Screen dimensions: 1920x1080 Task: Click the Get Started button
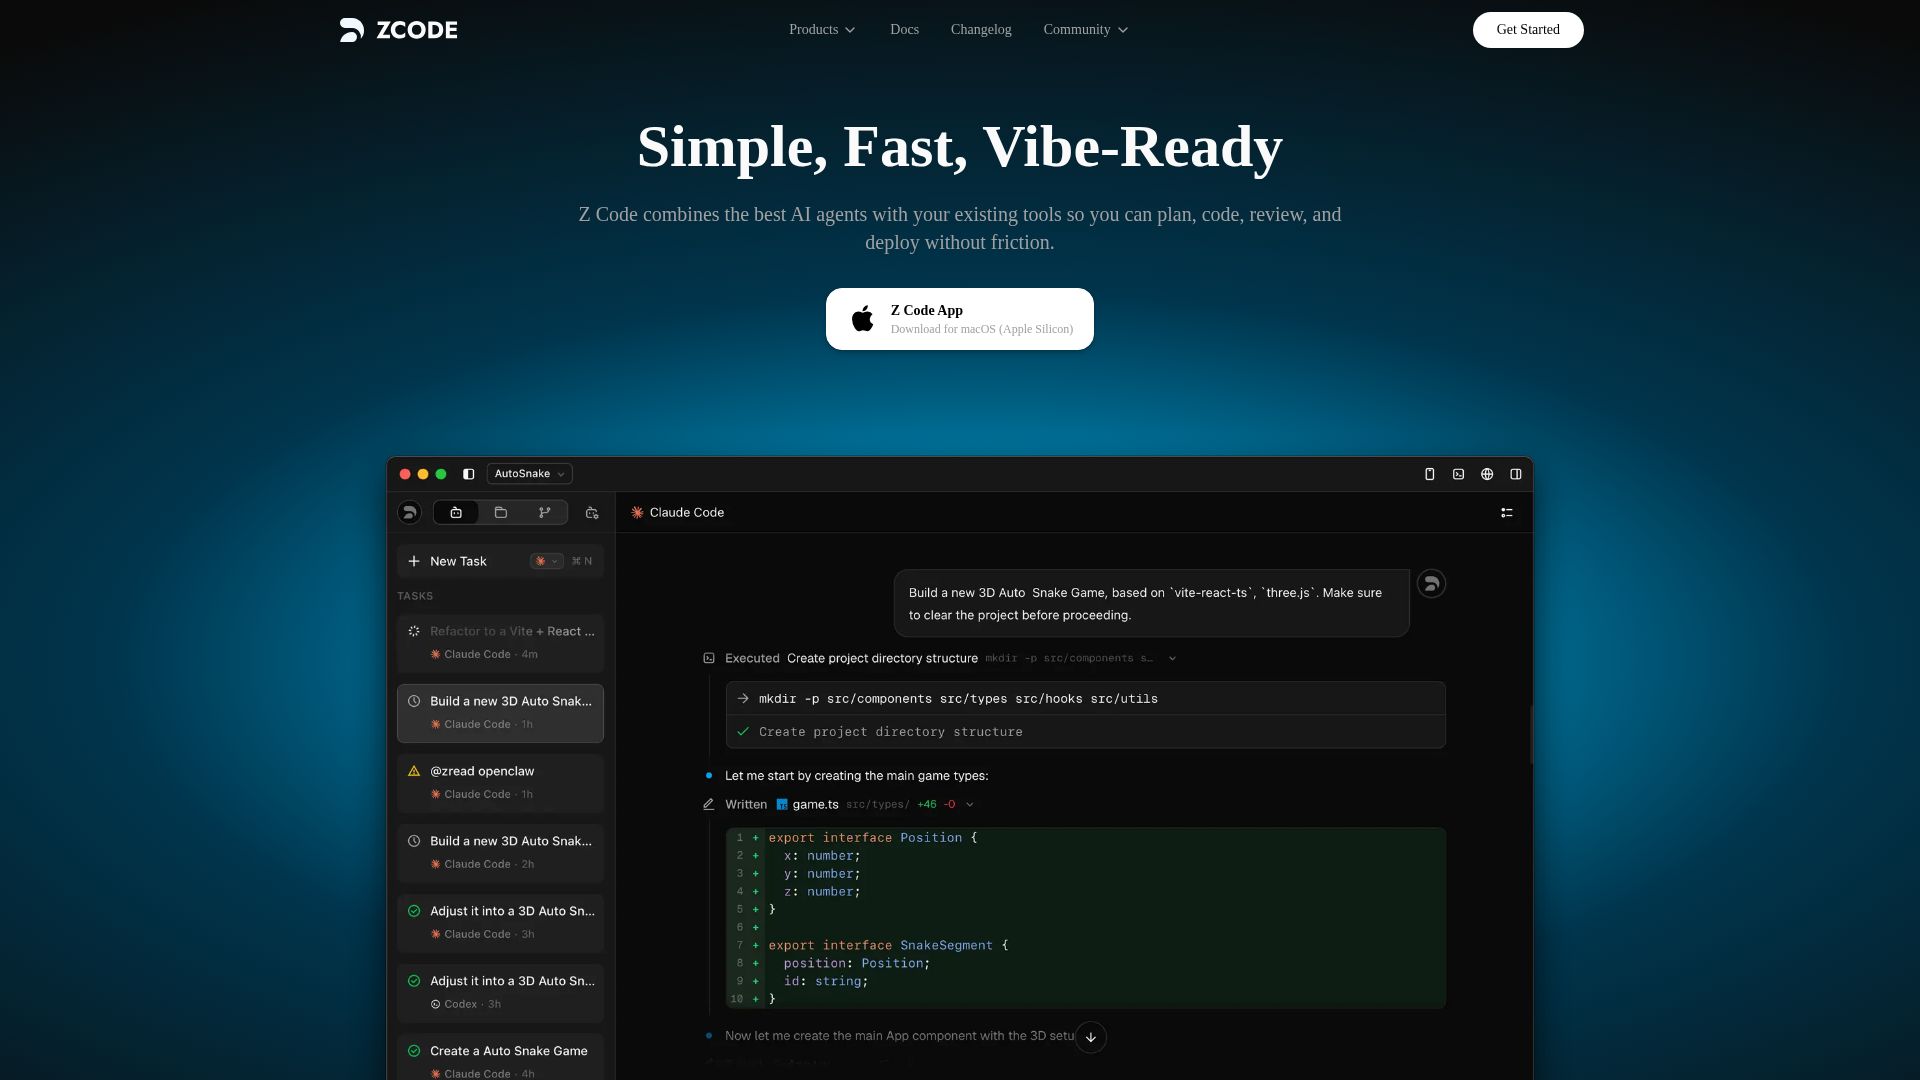1527,30
